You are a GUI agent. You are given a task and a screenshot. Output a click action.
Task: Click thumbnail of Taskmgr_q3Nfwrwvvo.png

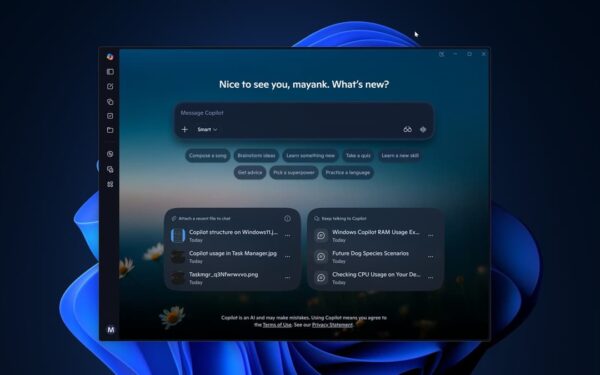pos(178,277)
